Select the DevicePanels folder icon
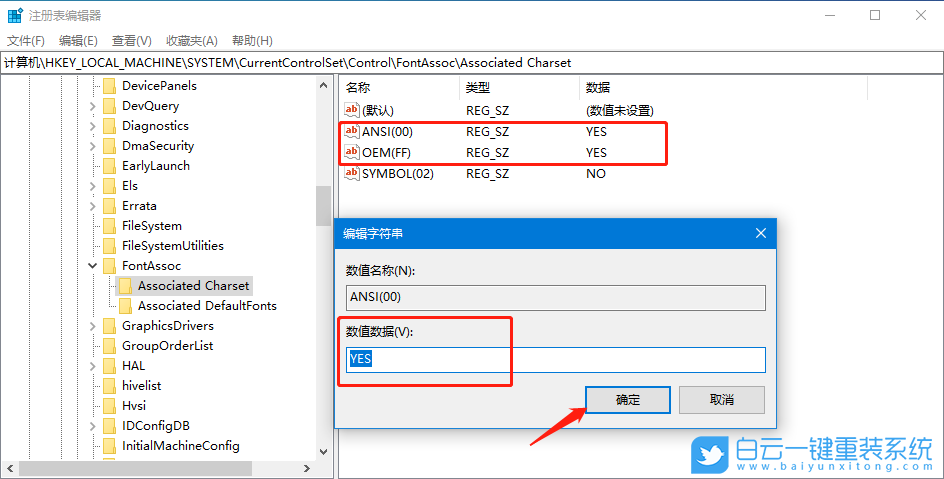This screenshot has width=944, height=479. point(109,86)
